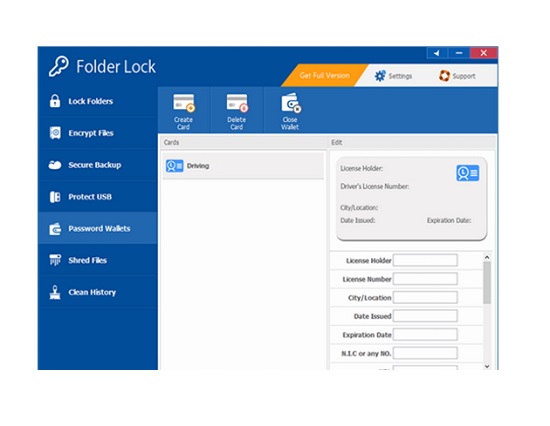Click the N.I.C or any NO. field
The width and height of the screenshot is (550, 426).
425,353
